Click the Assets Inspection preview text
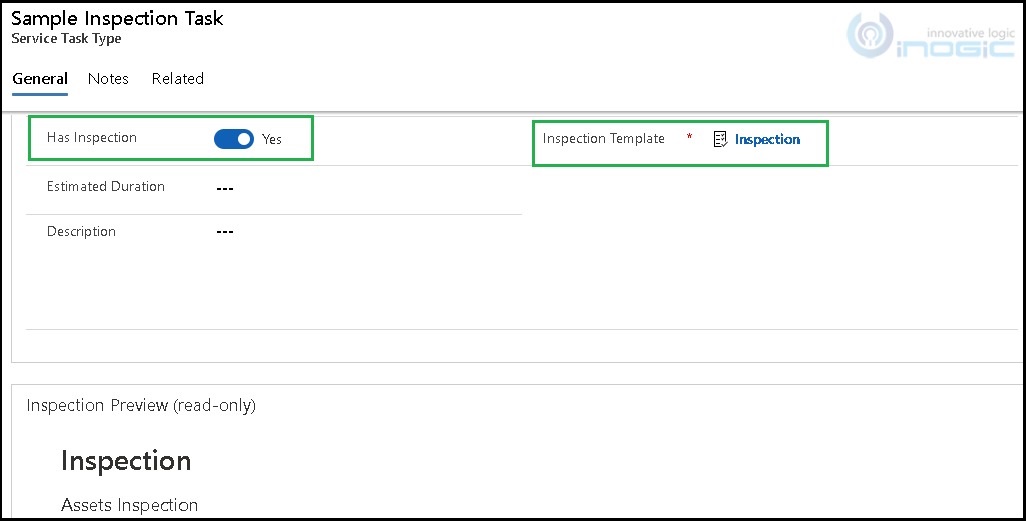 point(130,505)
